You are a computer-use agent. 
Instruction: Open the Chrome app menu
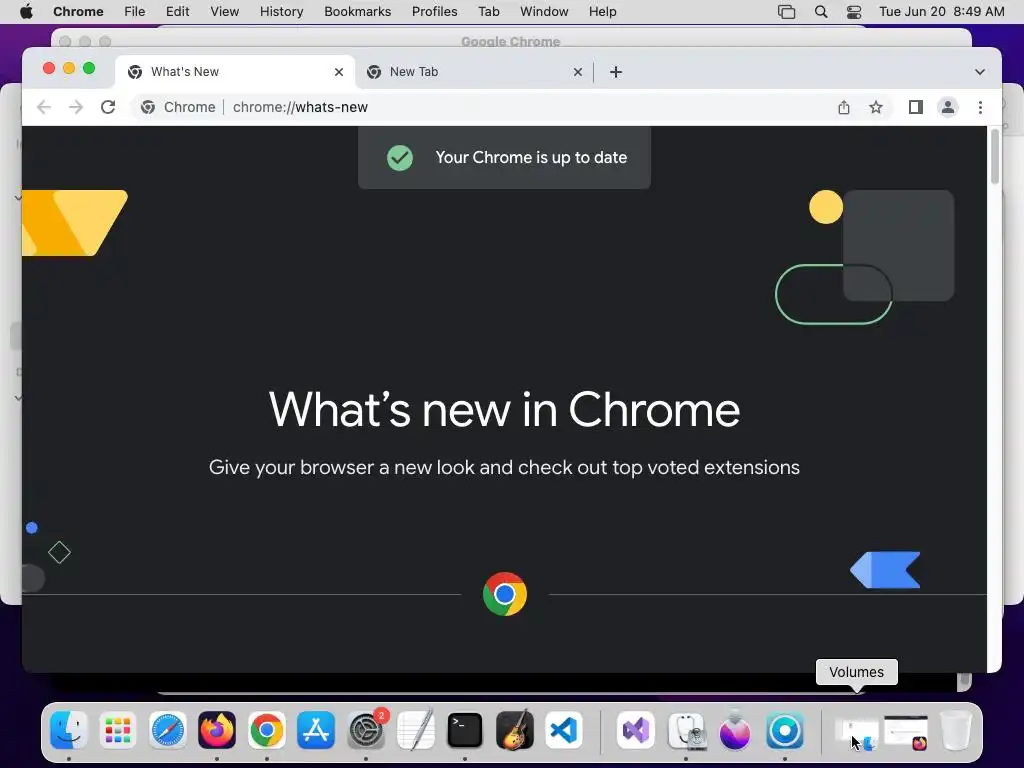click(x=78, y=12)
